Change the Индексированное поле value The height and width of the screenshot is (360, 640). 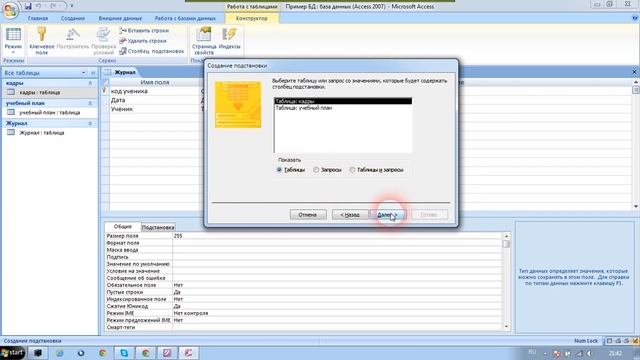click(337, 299)
